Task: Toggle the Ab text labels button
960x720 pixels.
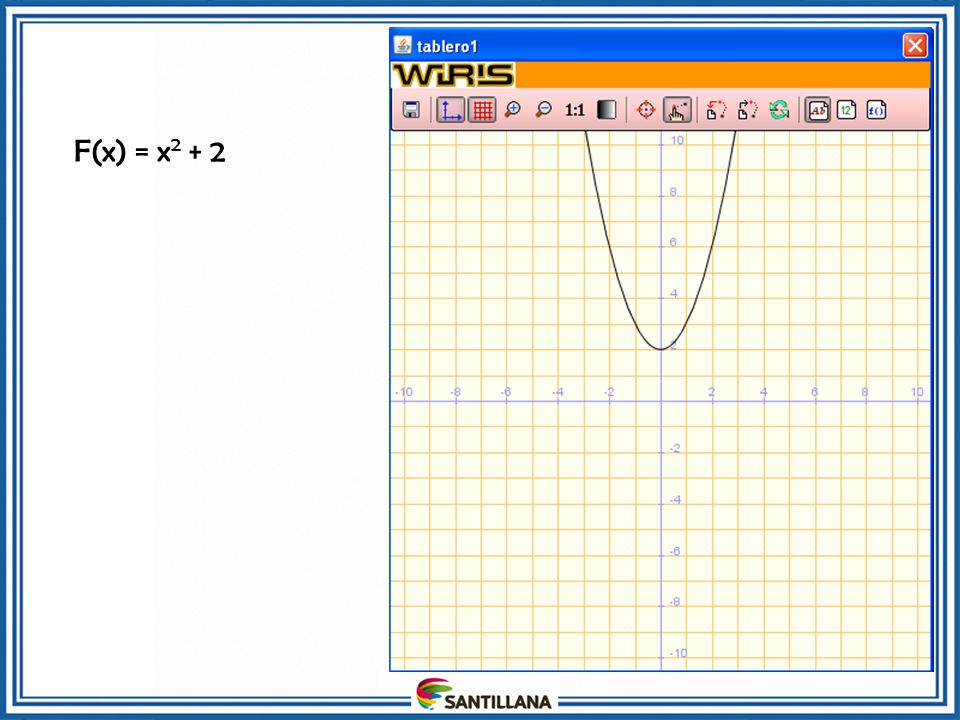Action: coord(817,110)
